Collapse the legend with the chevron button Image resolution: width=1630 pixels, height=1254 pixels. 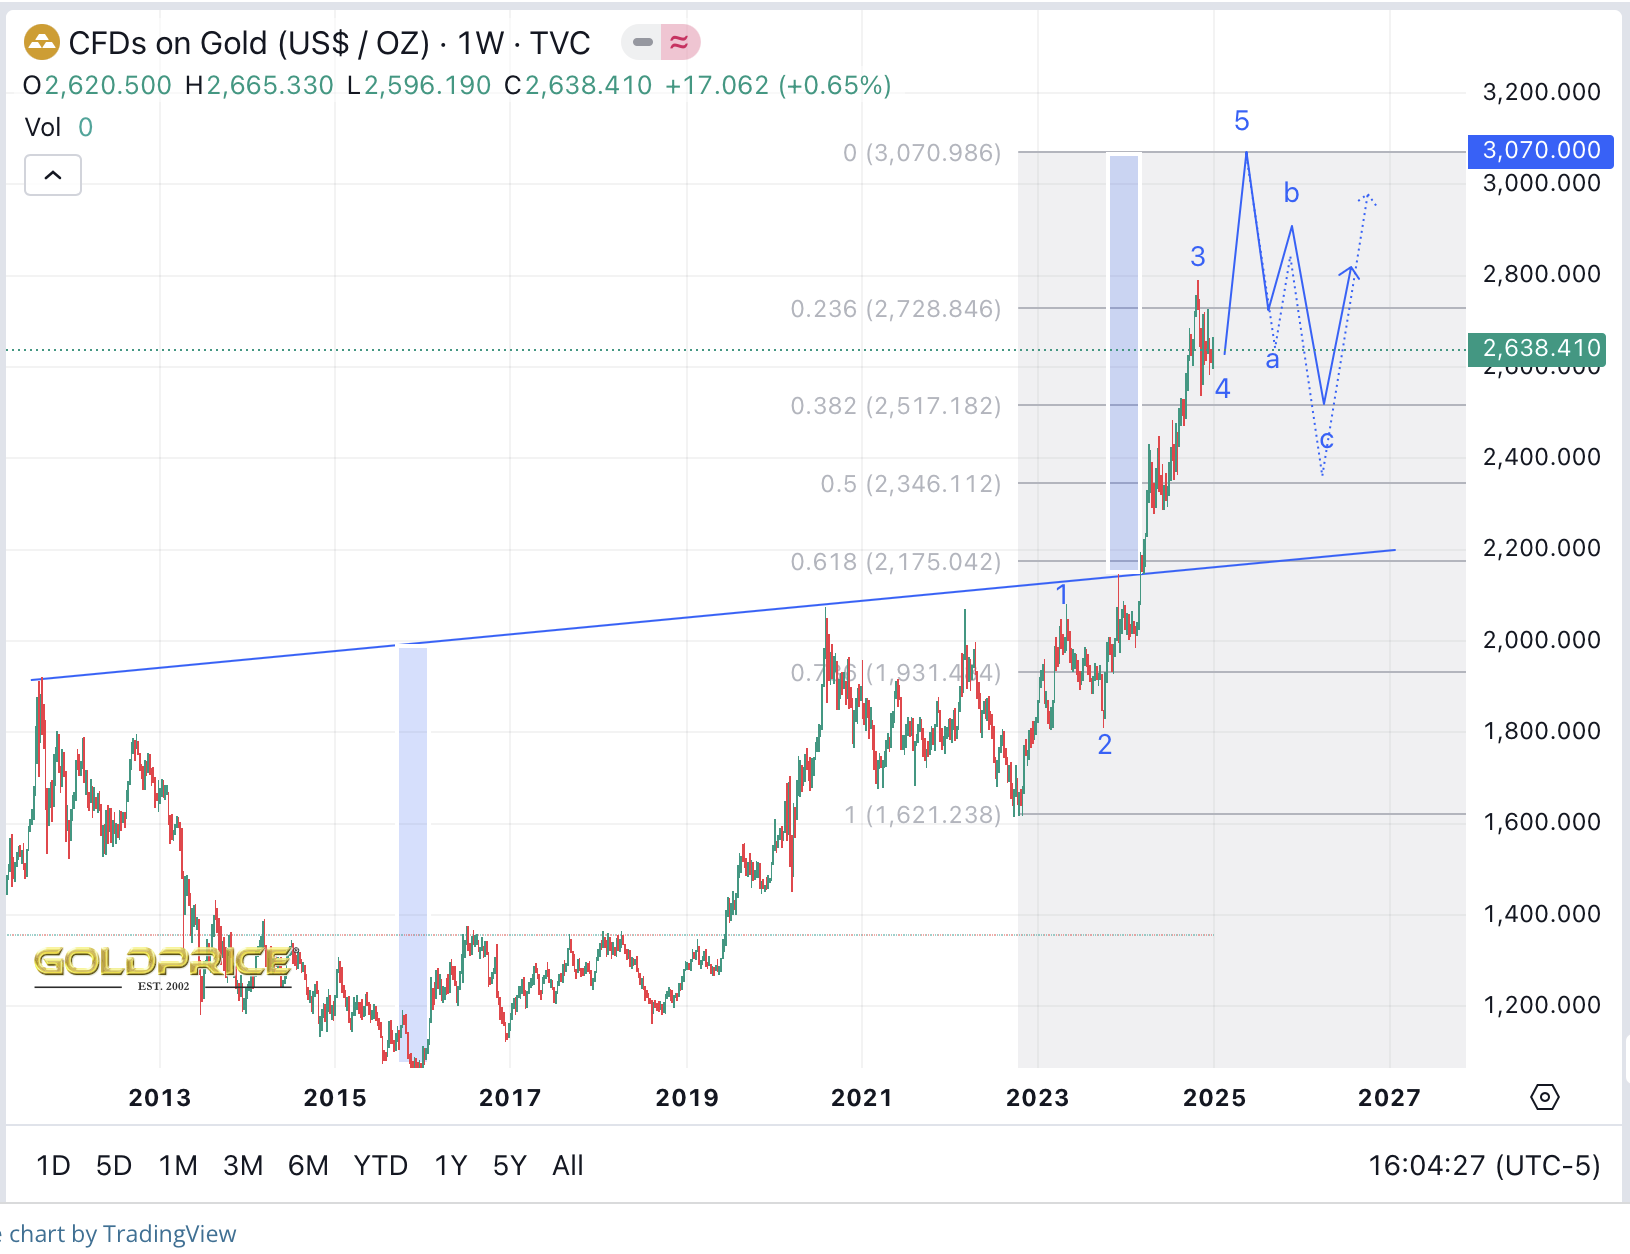pos(53,175)
